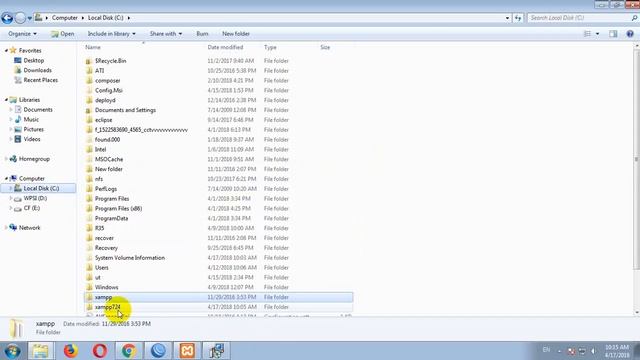The width and height of the screenshot is (640, 360).
Task: Launch Firefox from the taskbar
Action: click(70, 351)
